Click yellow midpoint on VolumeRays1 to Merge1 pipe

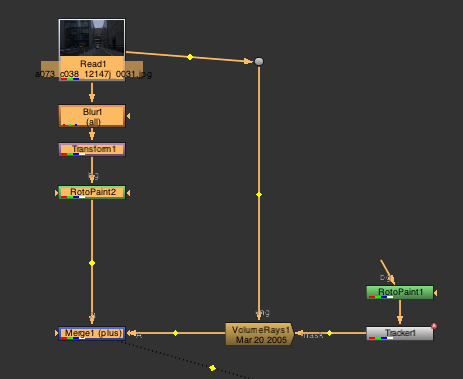[x=176, y=333]
